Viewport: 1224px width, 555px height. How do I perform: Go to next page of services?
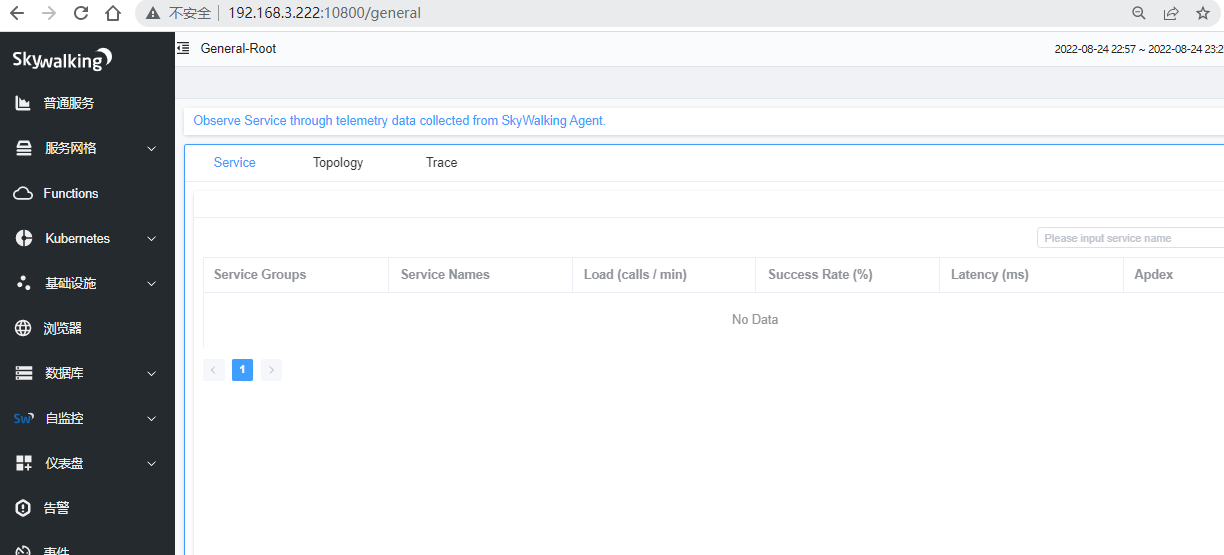click(x=271, y=370)
